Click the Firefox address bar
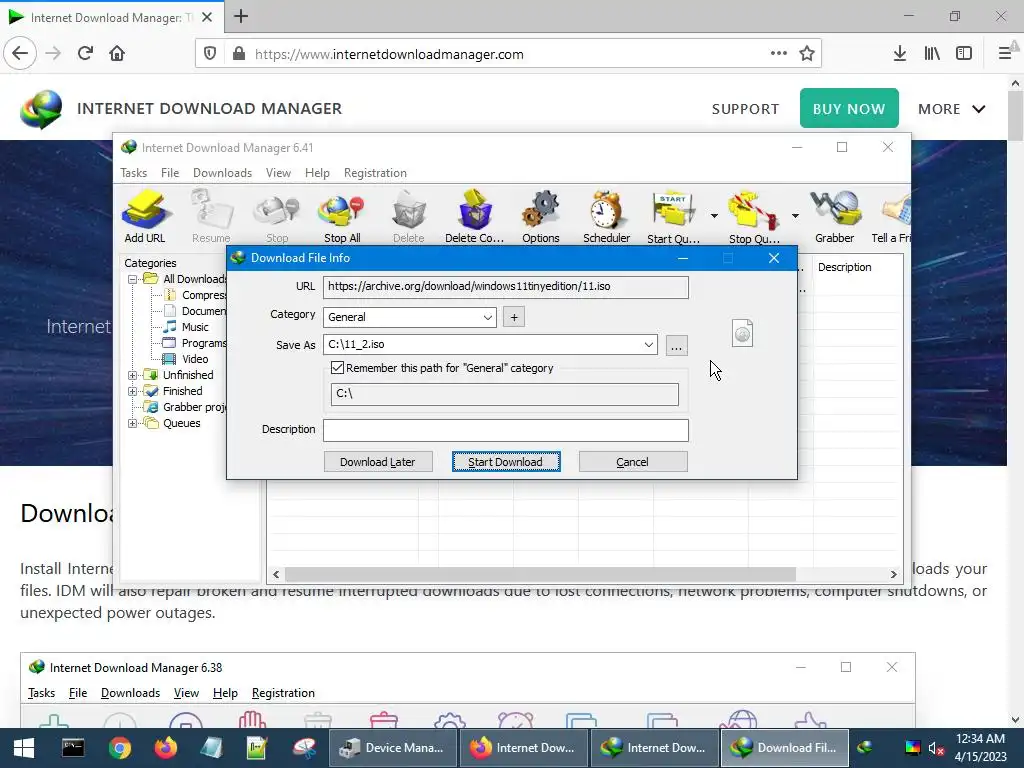Screen dimensions: 1024x768 508,54
